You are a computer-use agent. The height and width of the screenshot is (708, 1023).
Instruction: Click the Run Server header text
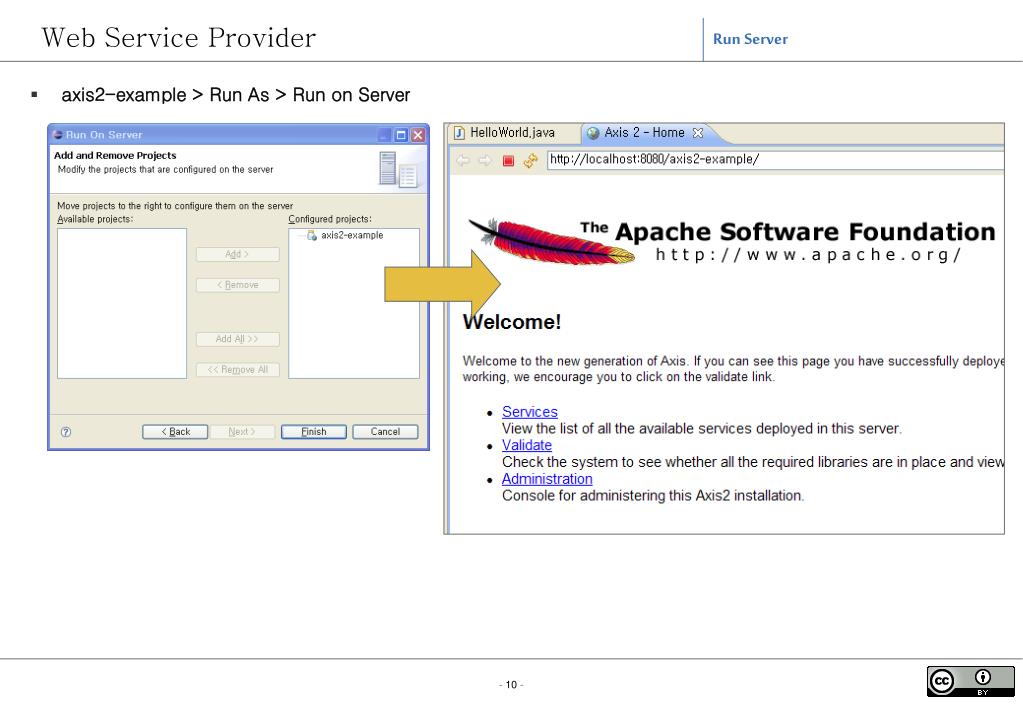[750, 39]
